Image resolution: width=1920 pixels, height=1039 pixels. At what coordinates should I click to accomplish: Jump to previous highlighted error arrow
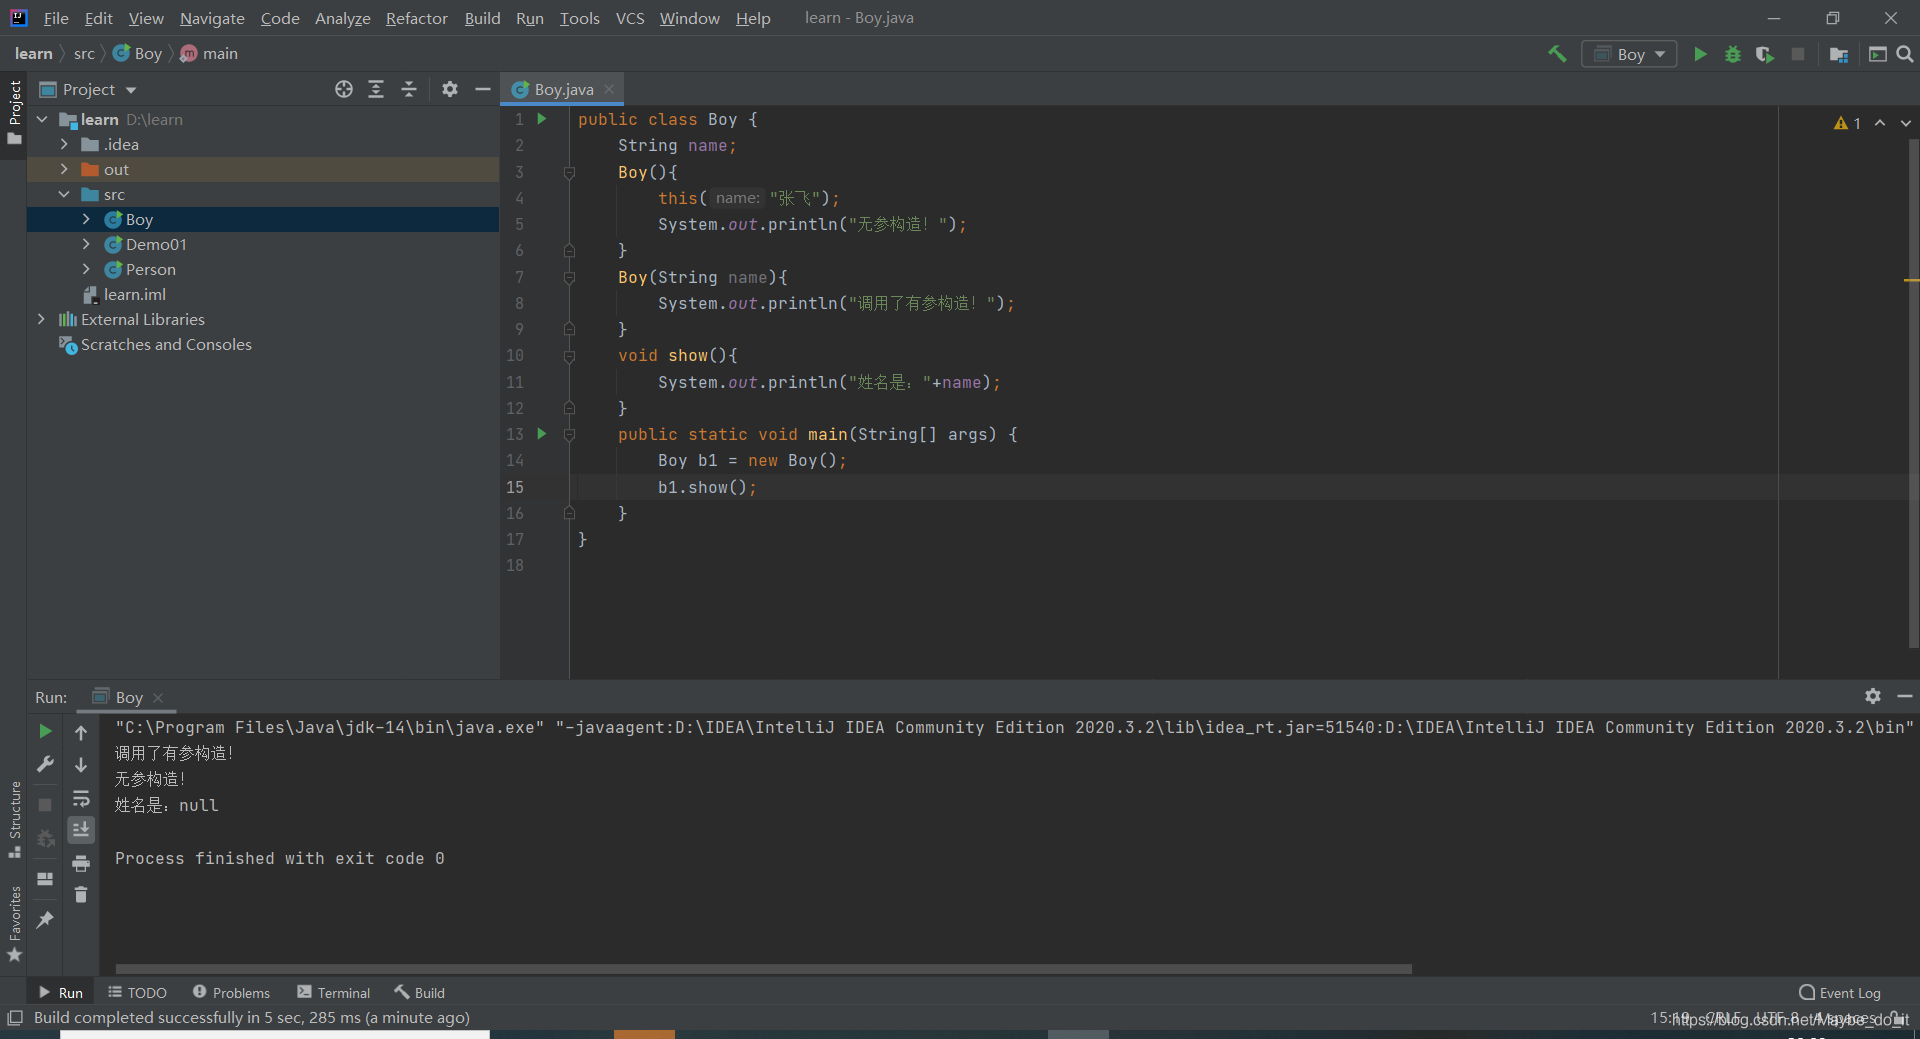tap(1880, 123)
